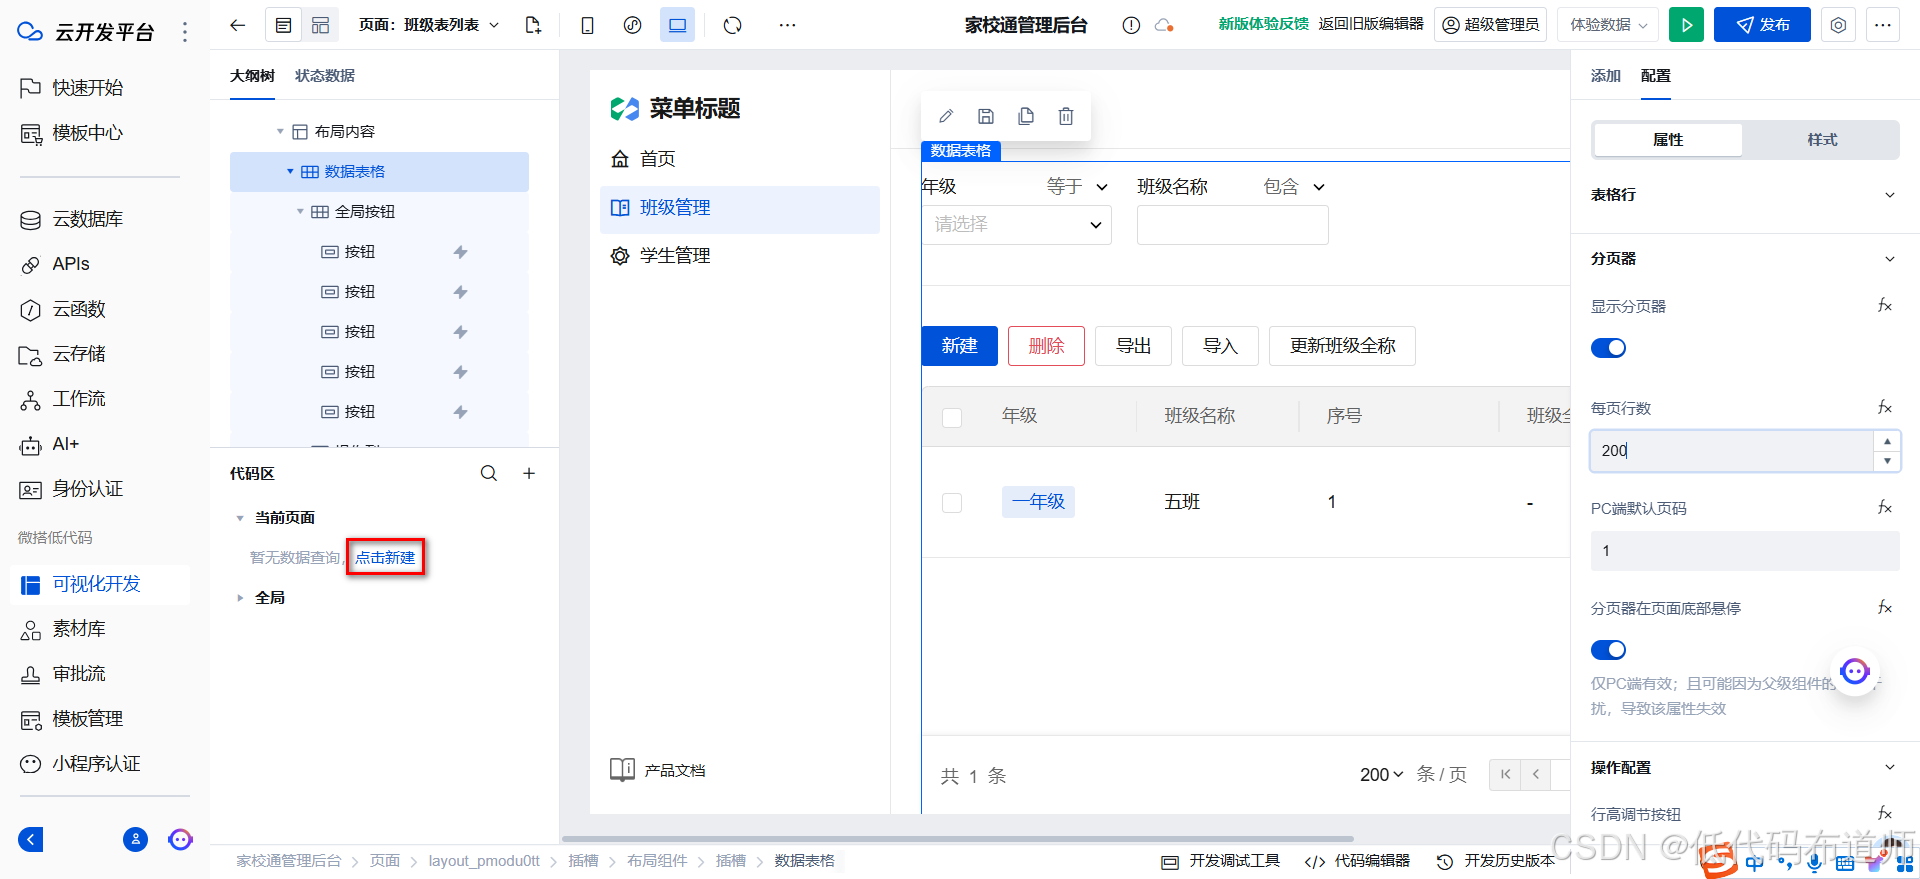1920x879 pixels.
Task: Click the red 删除 button
Action: point(1046,346)
